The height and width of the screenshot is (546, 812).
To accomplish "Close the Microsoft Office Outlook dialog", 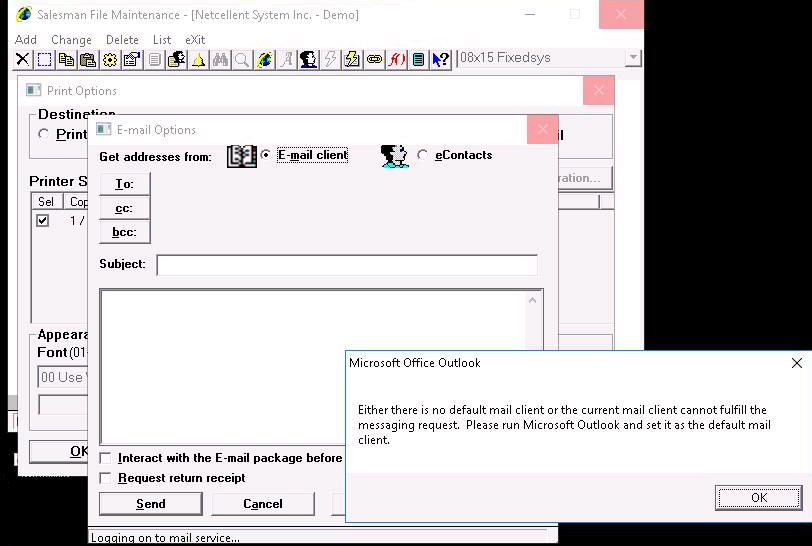I will coord(797,363).
